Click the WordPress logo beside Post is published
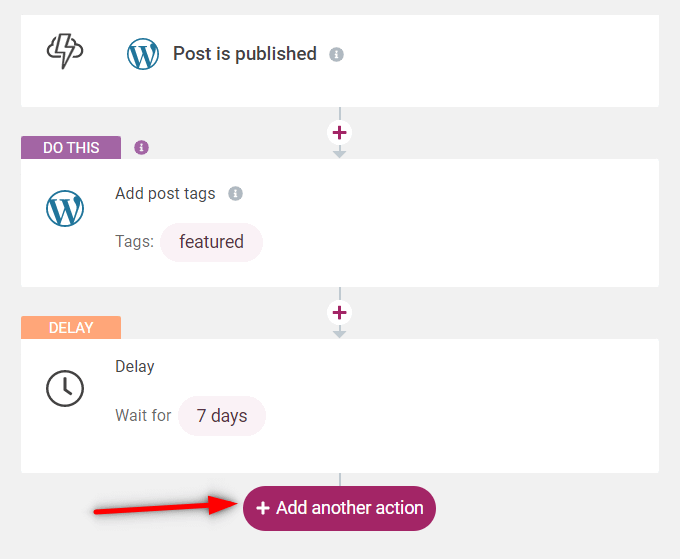 (143, 54)
